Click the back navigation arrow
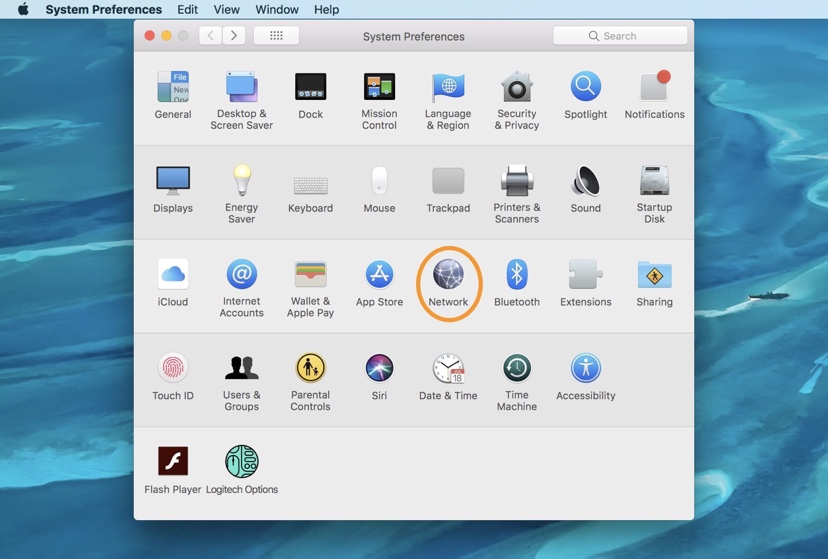 (x=210, y=36)
